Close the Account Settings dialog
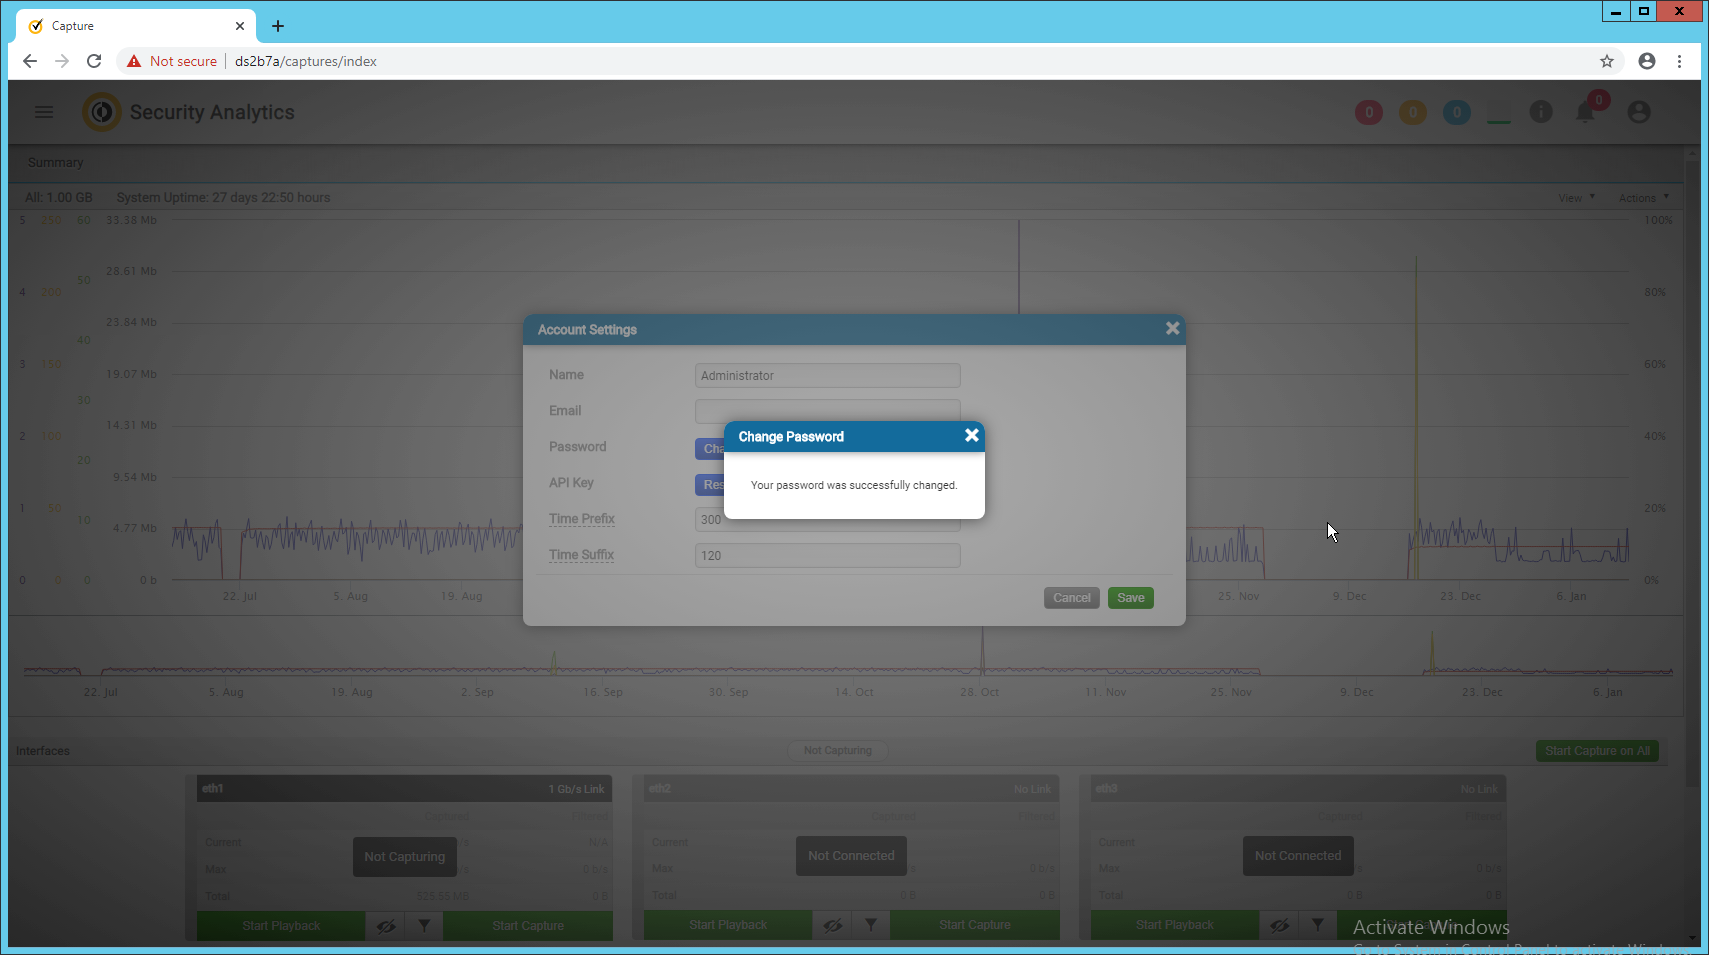 [1172, 329]
